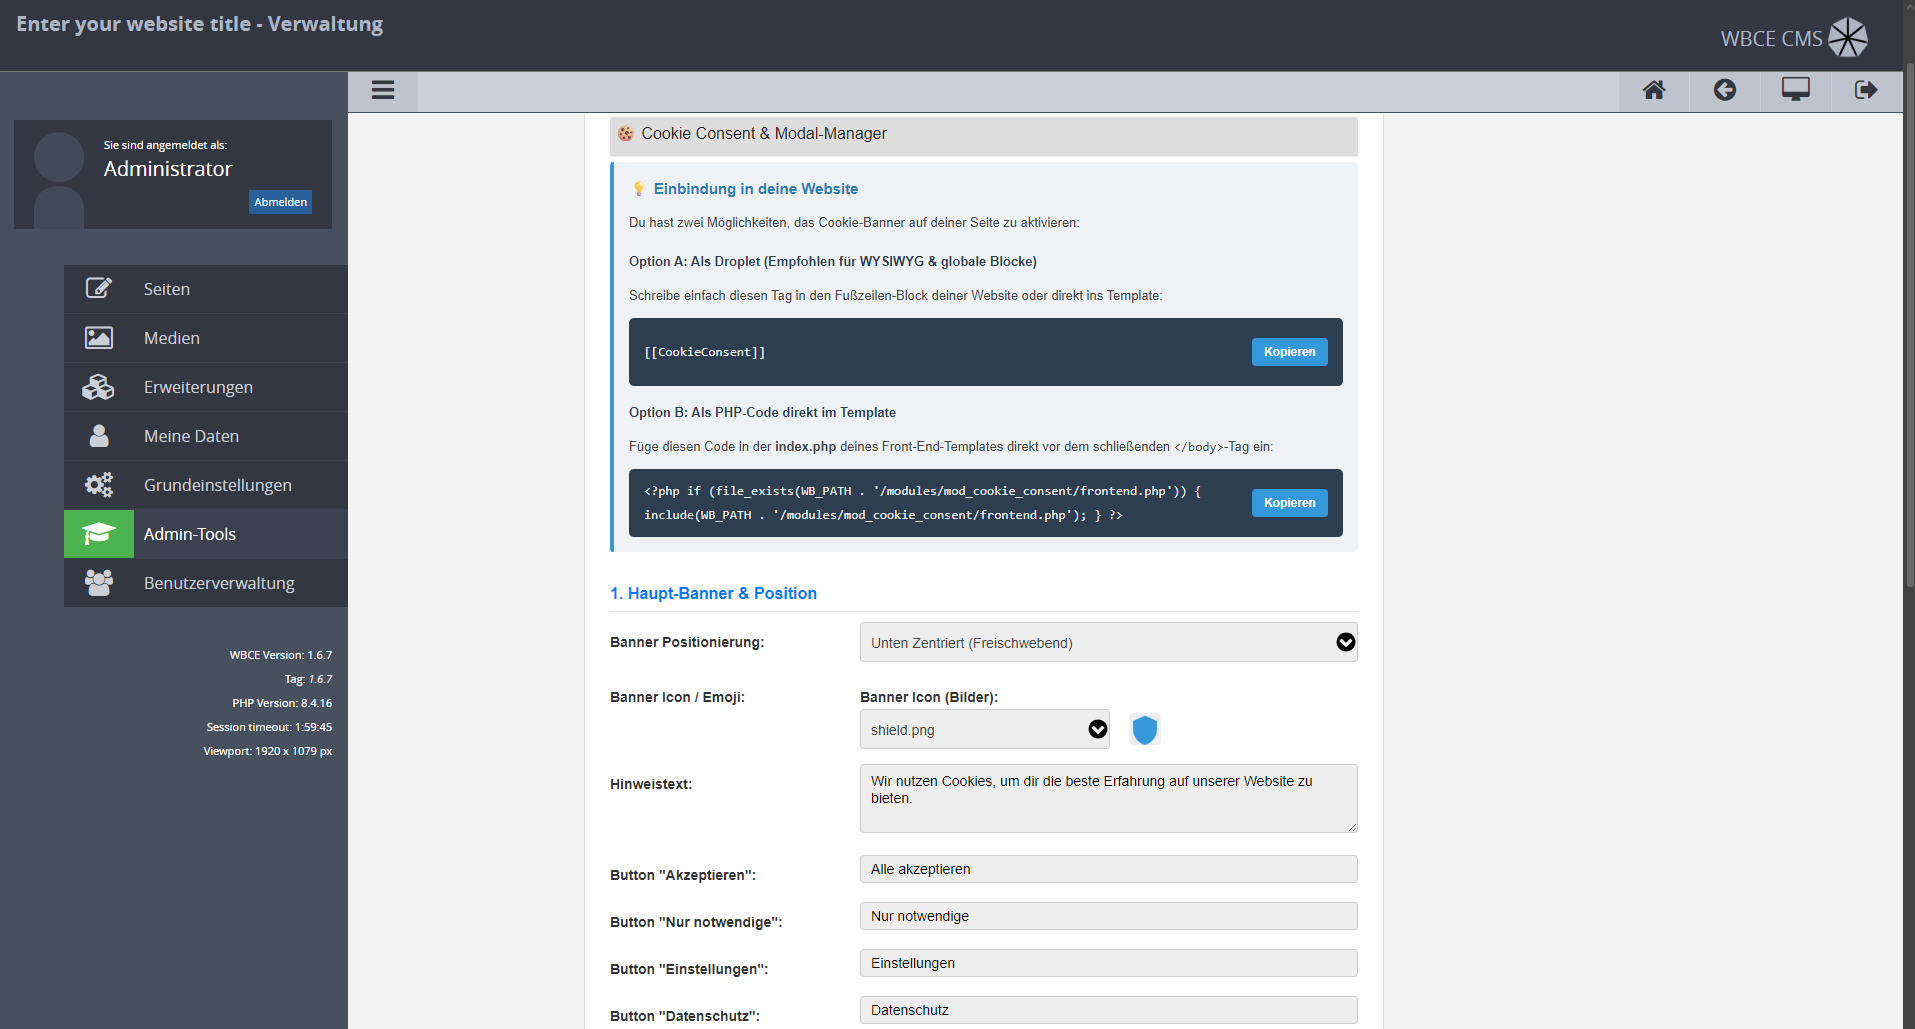This screenshot has width=1915, height=1029.
Task: Toggle the hamburger sidebar menu
Action: click(x=383, y=90)
